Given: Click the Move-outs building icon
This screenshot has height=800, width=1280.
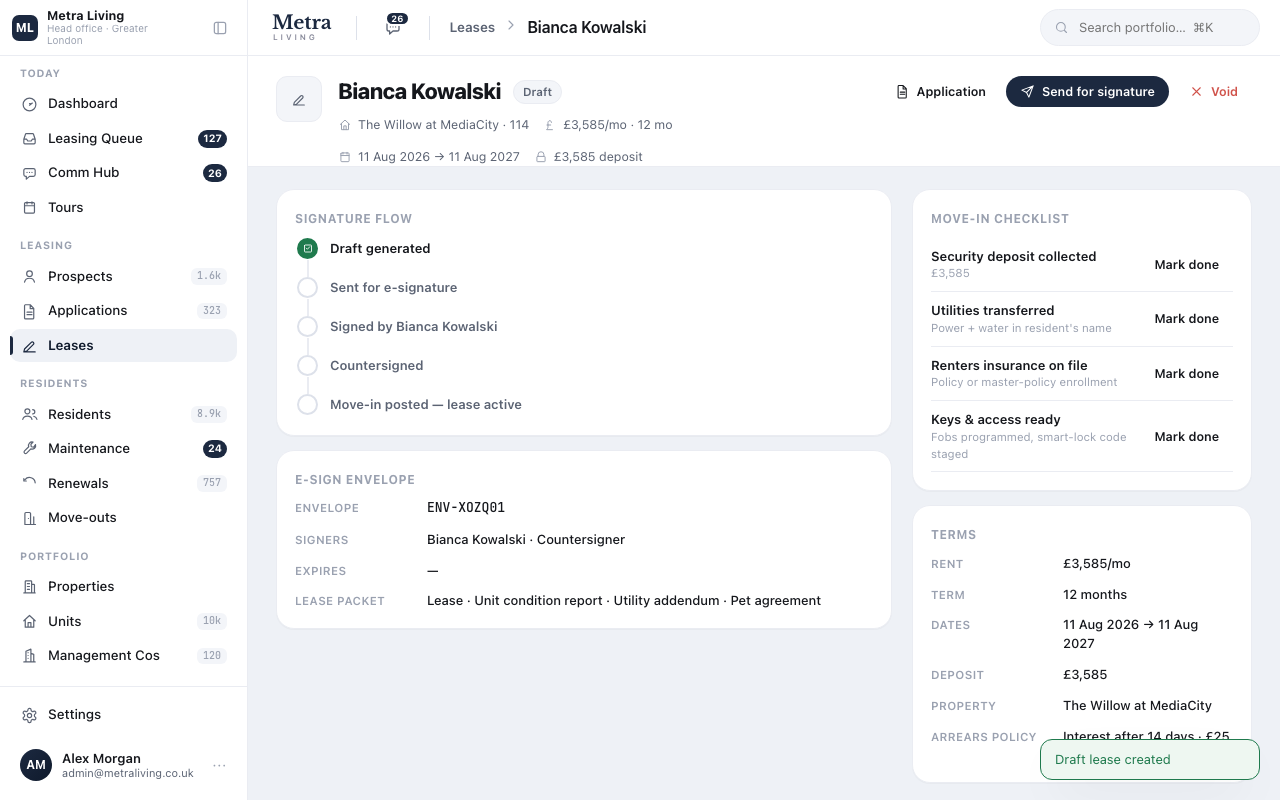Looking at the screenshot, I should coord(29,518).
